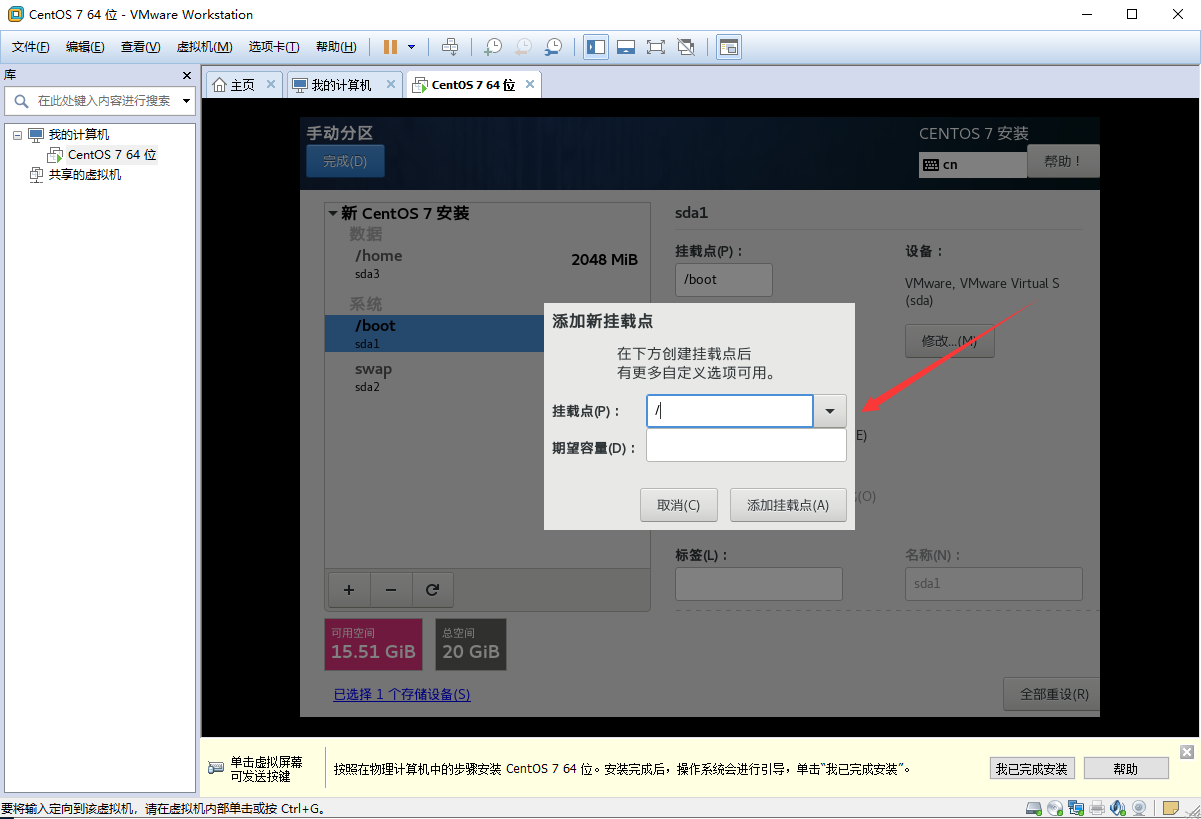Click 完成(D) button in installer
The height and width of the screenshot is (819, 1201).
coord(345,161)
